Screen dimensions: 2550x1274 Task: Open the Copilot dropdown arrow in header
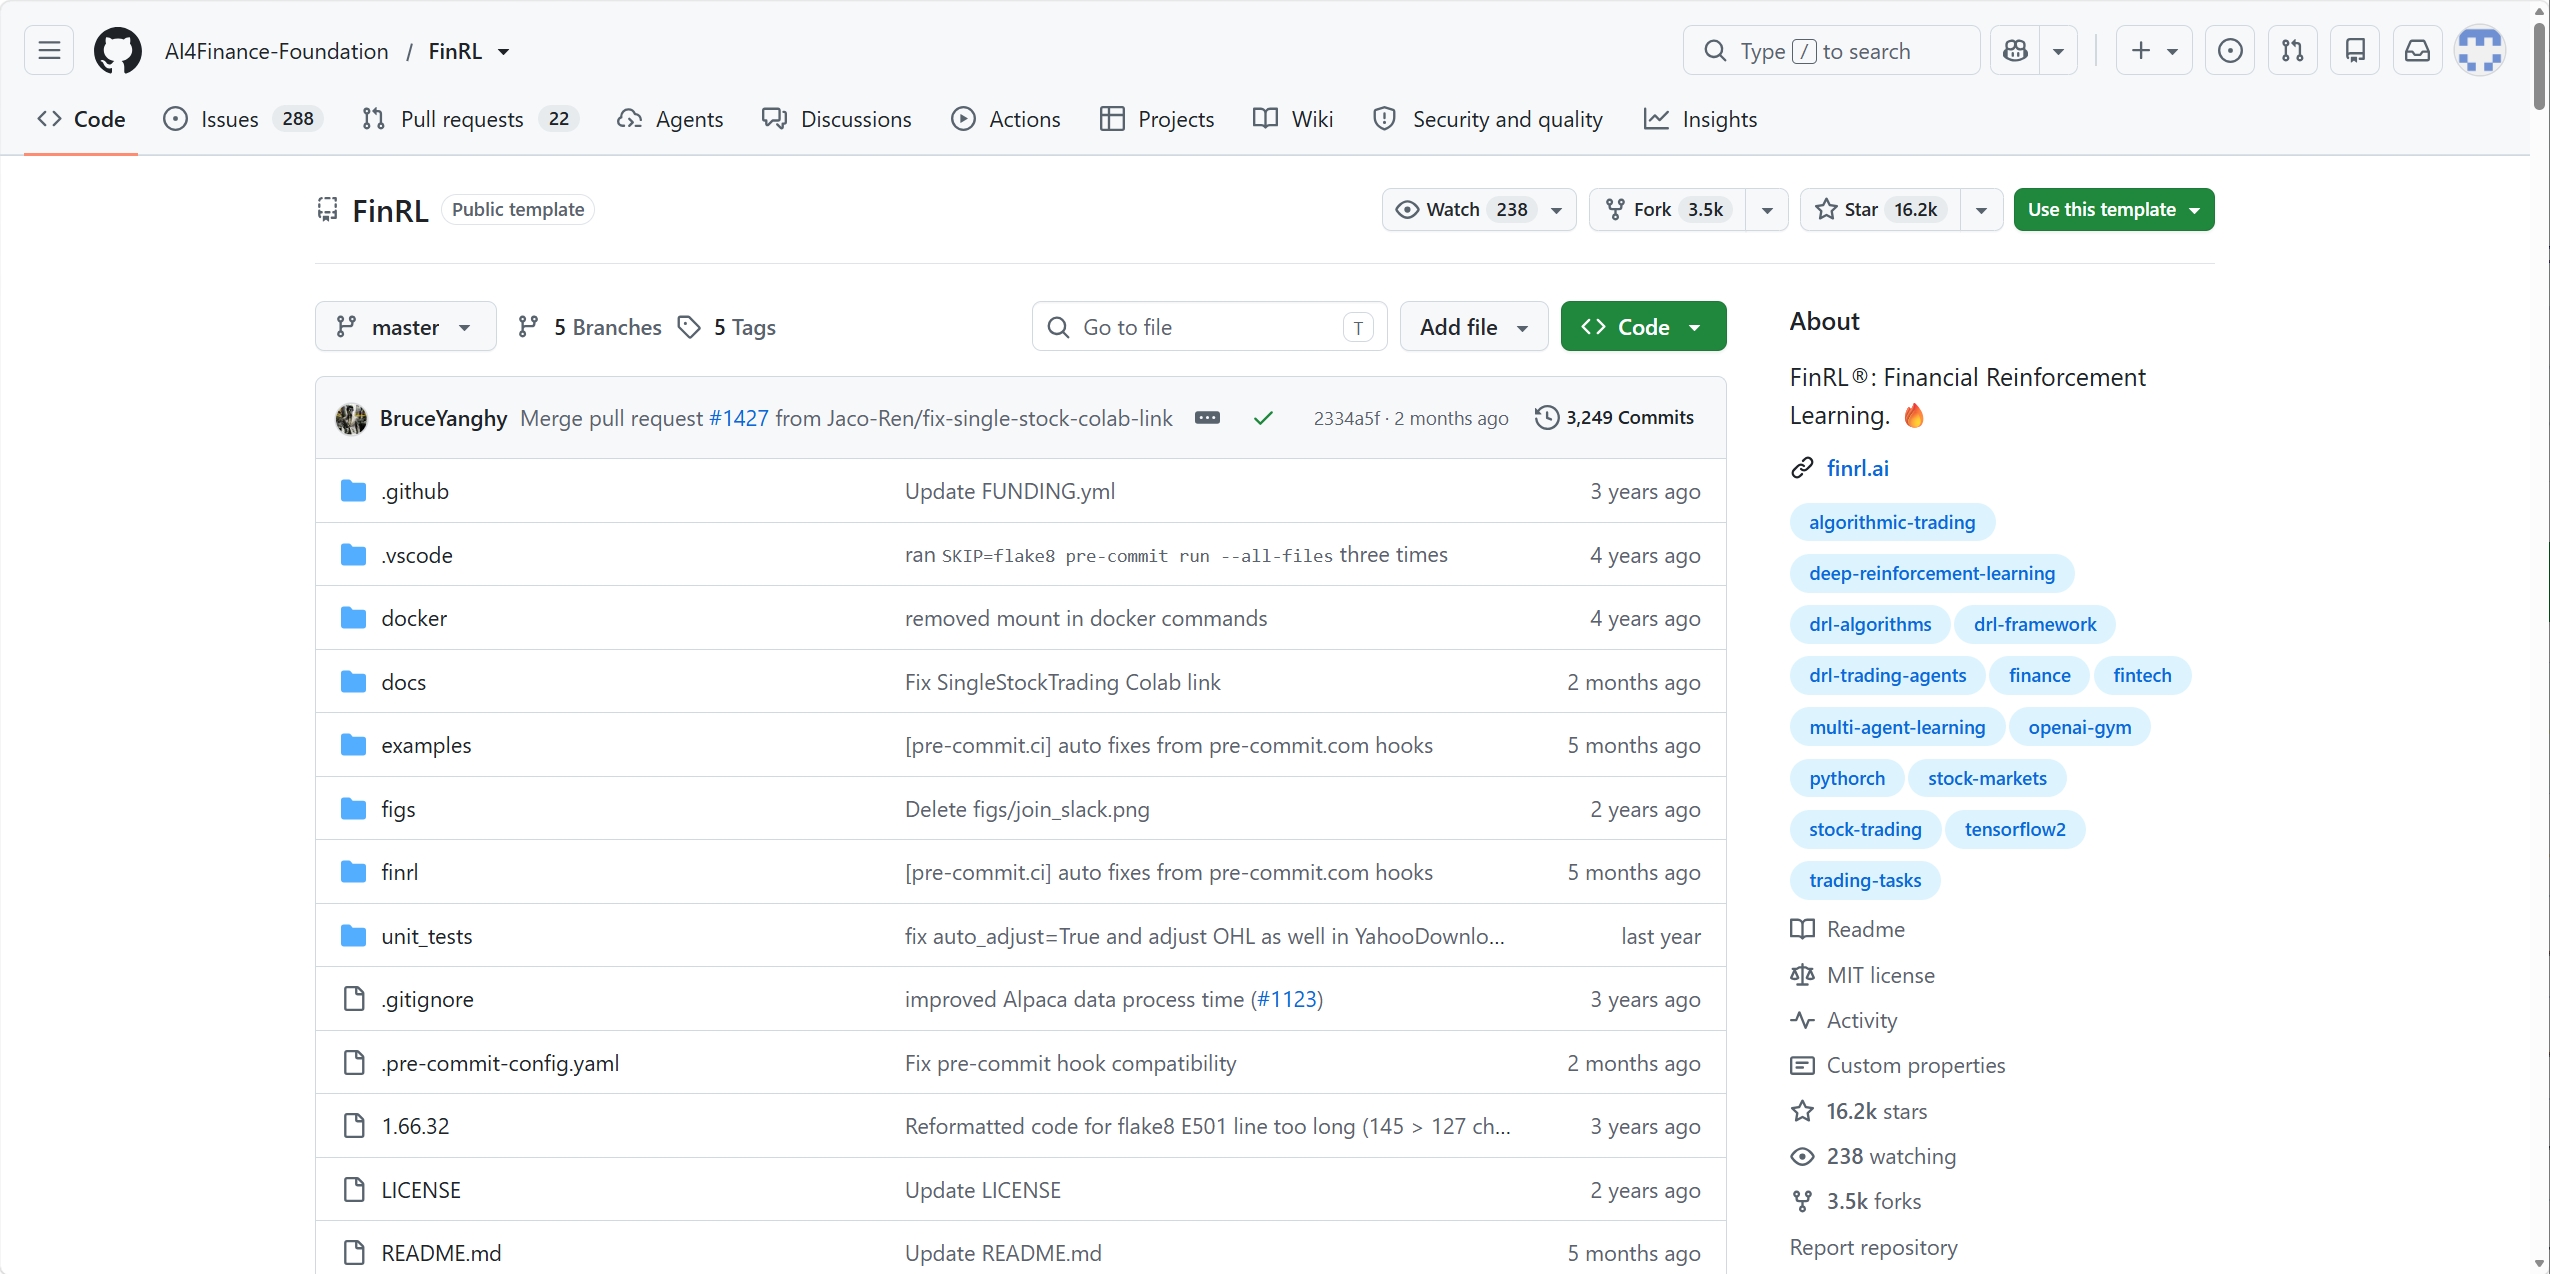pos(2058,50)
